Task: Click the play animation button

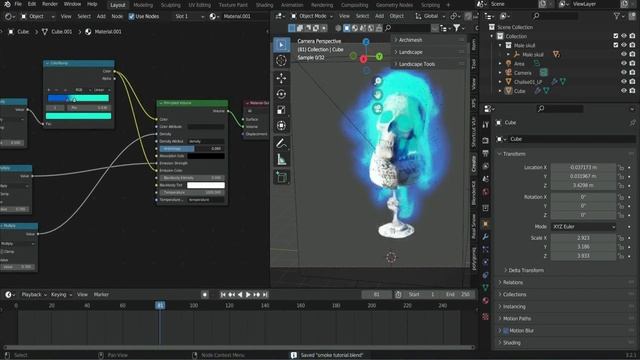Action: [248, 295]
